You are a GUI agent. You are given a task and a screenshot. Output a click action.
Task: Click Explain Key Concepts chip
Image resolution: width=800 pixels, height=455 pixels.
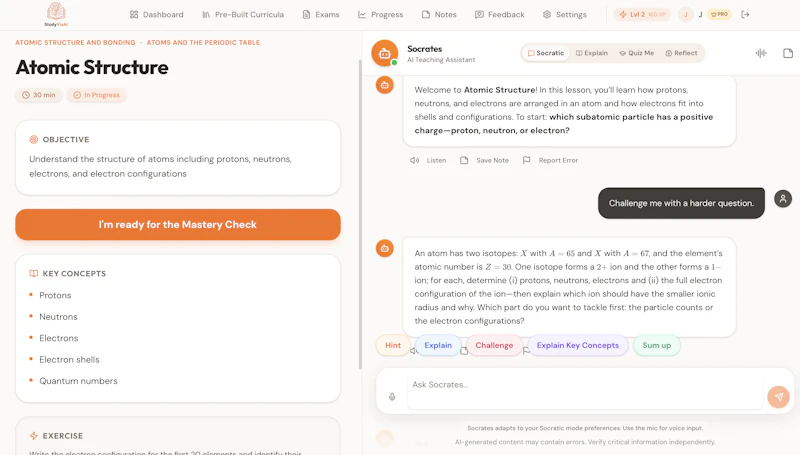[578, 345]
